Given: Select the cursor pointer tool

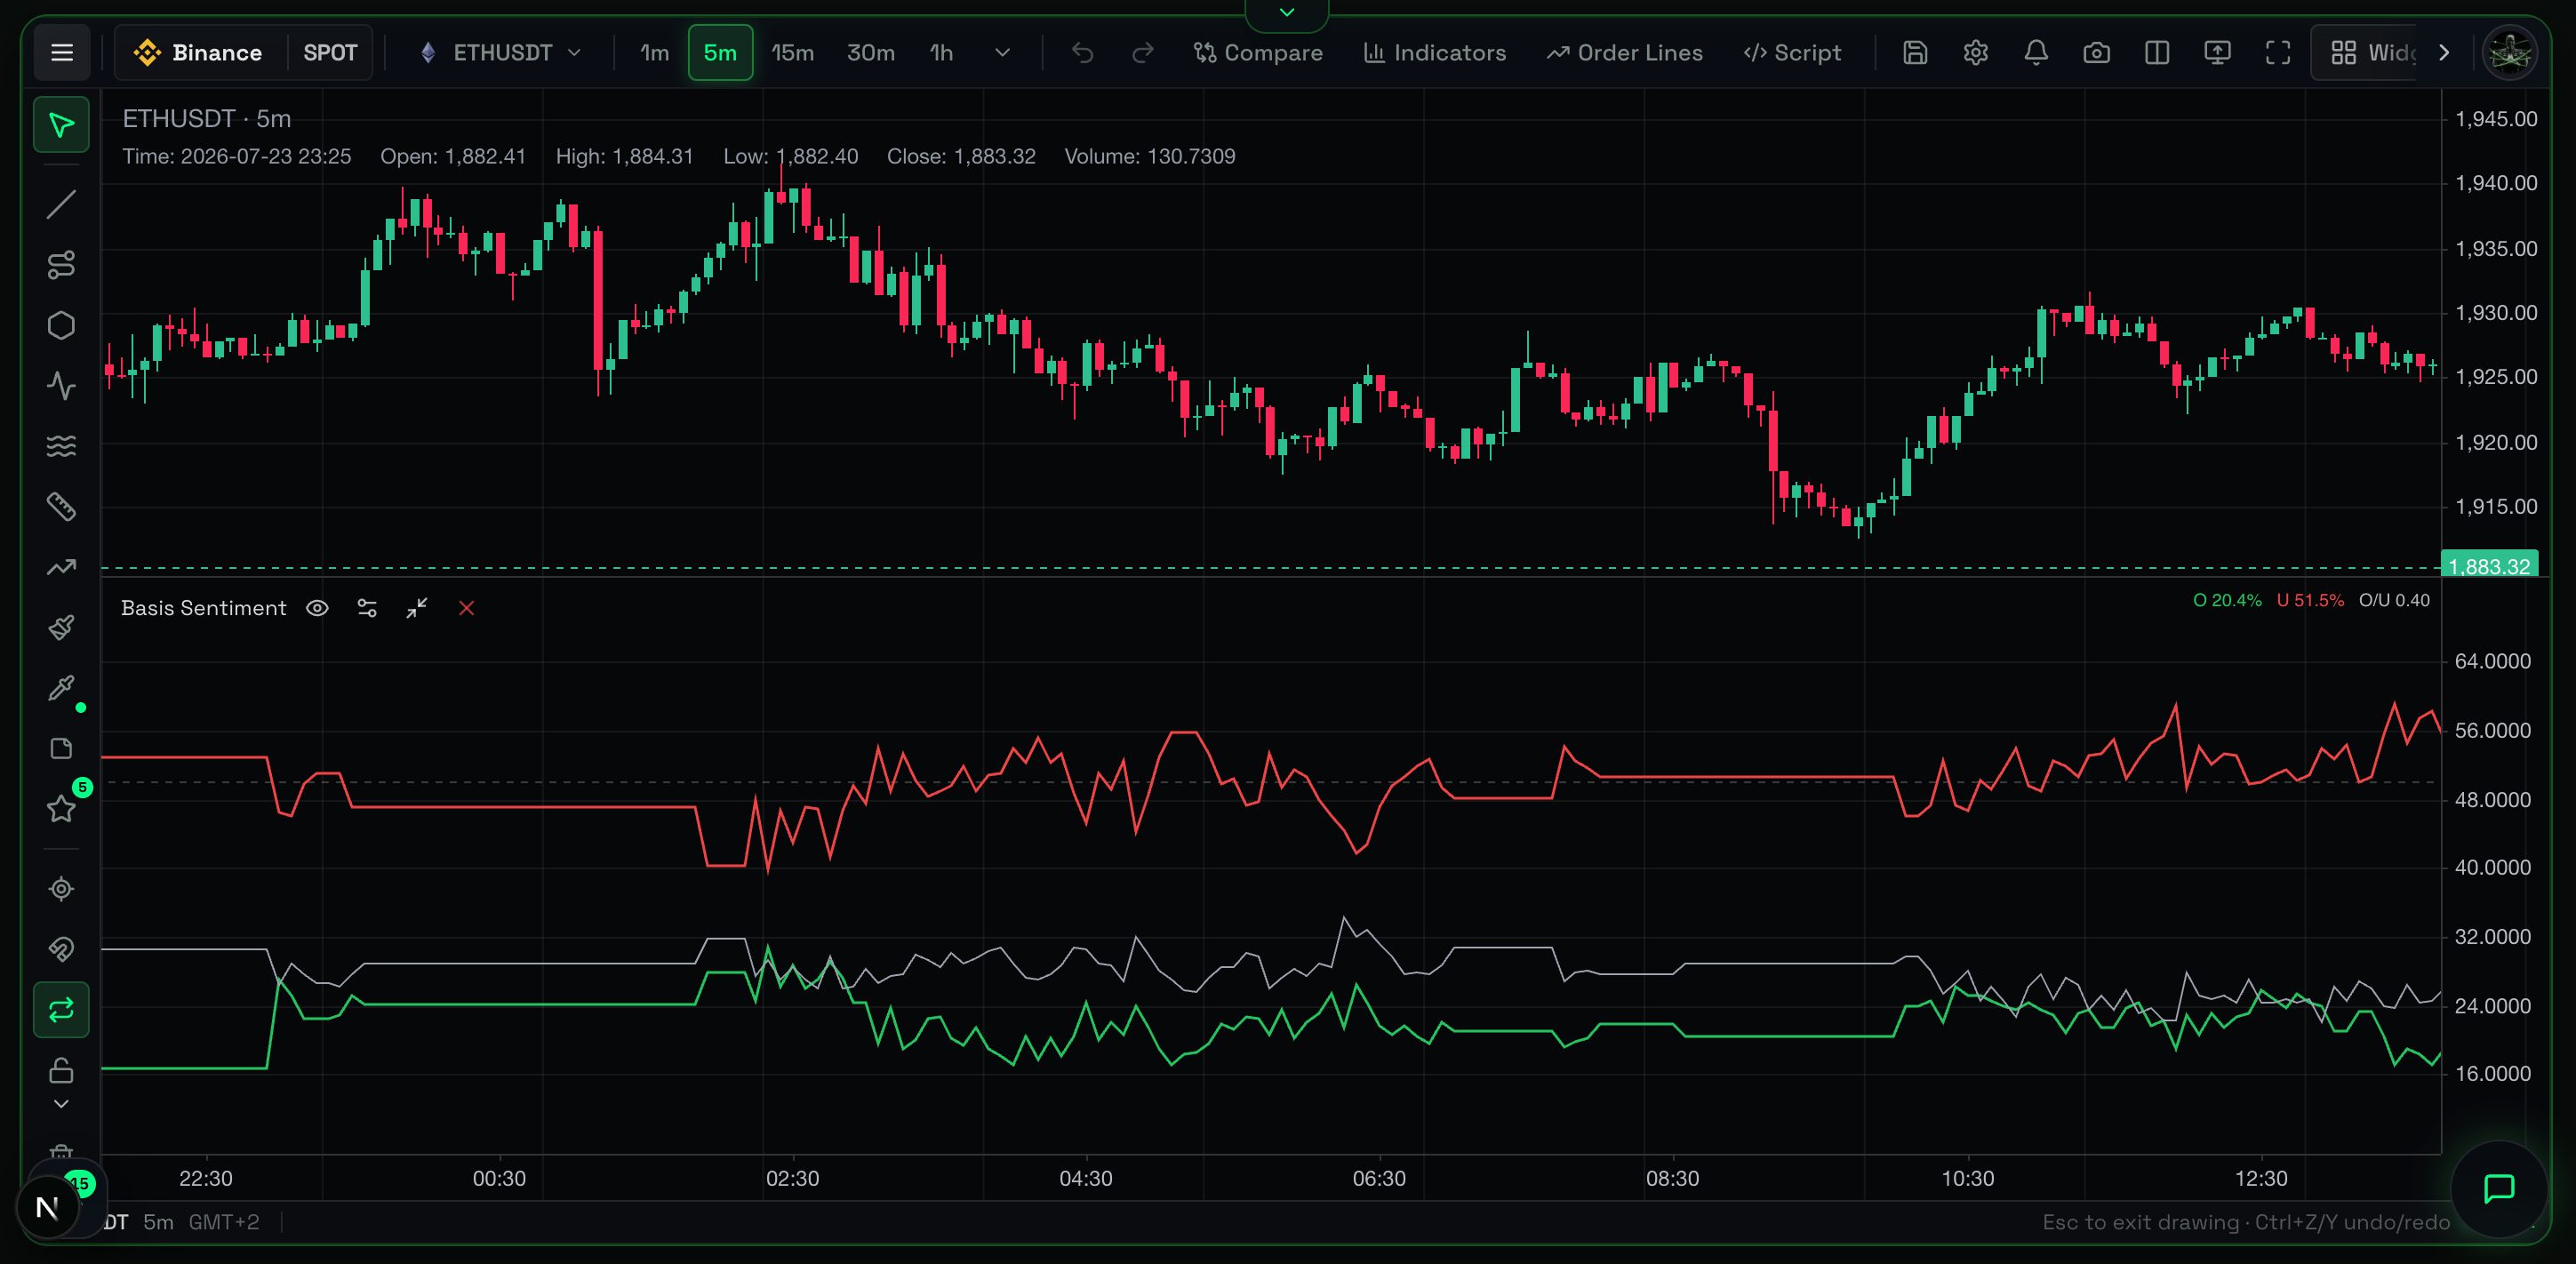Looking at the screenshot, I should click(x=62, y=125).
